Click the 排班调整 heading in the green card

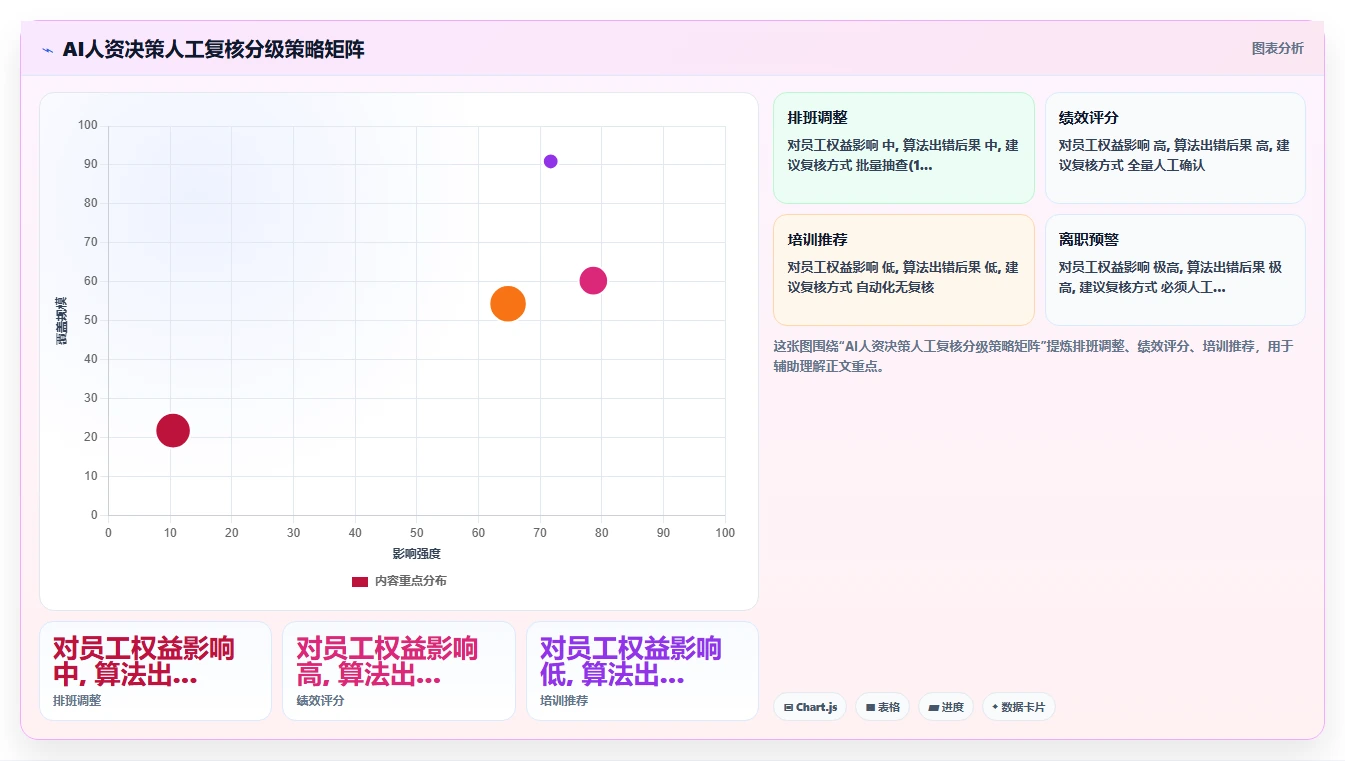click(818, 118)
